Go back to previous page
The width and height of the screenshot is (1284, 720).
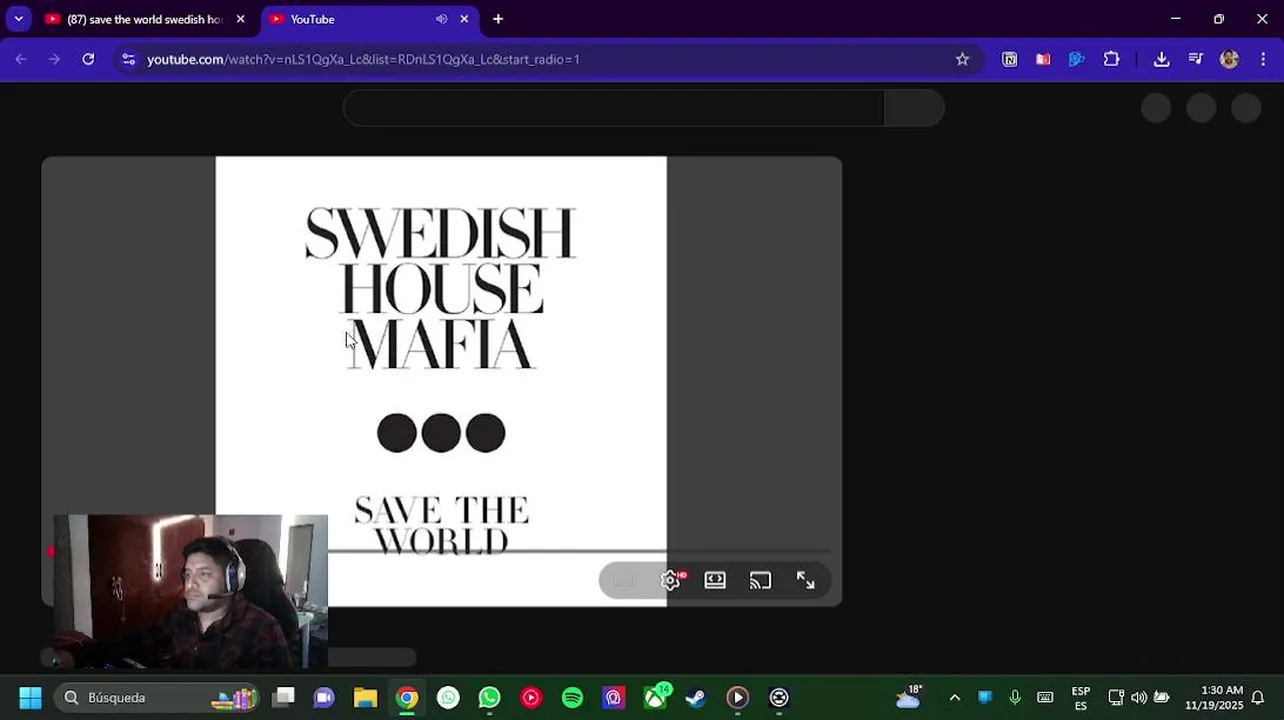(21, 60)
